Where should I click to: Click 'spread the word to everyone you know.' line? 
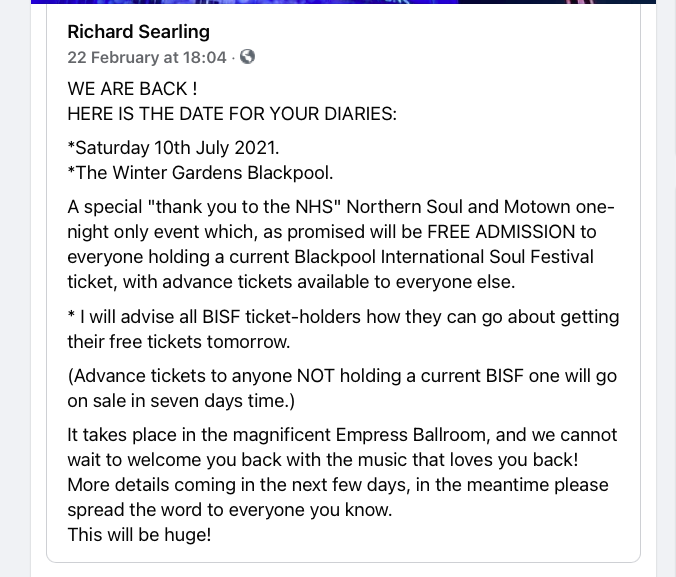230,510
